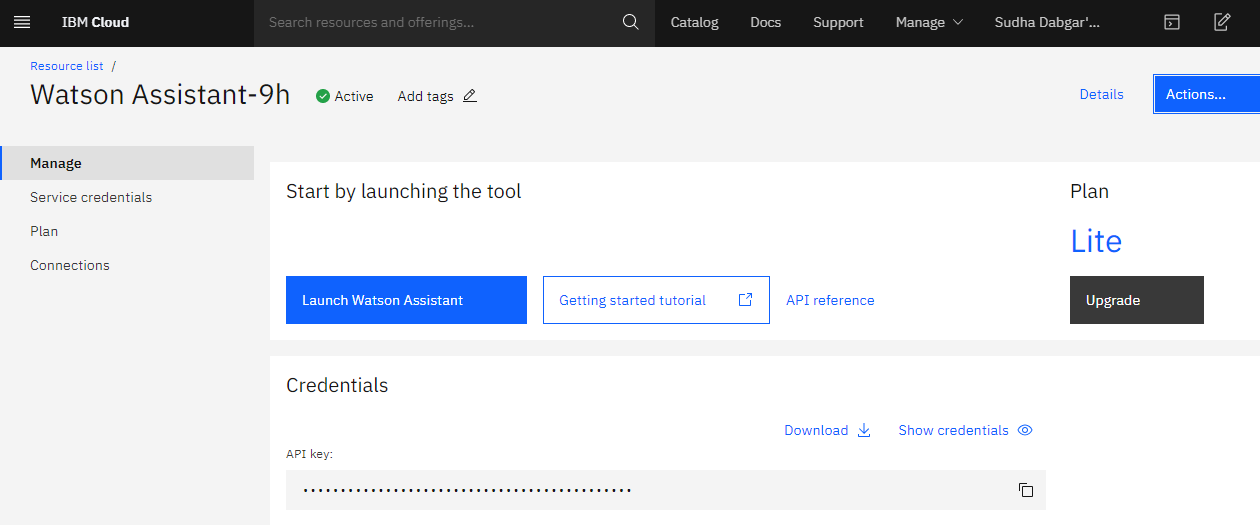The image size is (1260, 525).
Task: Open the Sudha Dabgar account switcher
Action: (x=1047, y=22)
